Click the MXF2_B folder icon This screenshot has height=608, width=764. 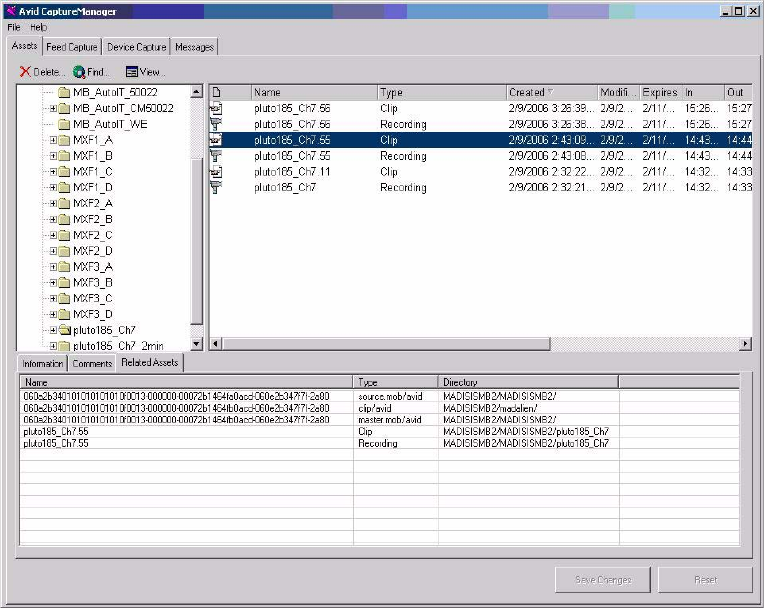[x=64, y=219]
